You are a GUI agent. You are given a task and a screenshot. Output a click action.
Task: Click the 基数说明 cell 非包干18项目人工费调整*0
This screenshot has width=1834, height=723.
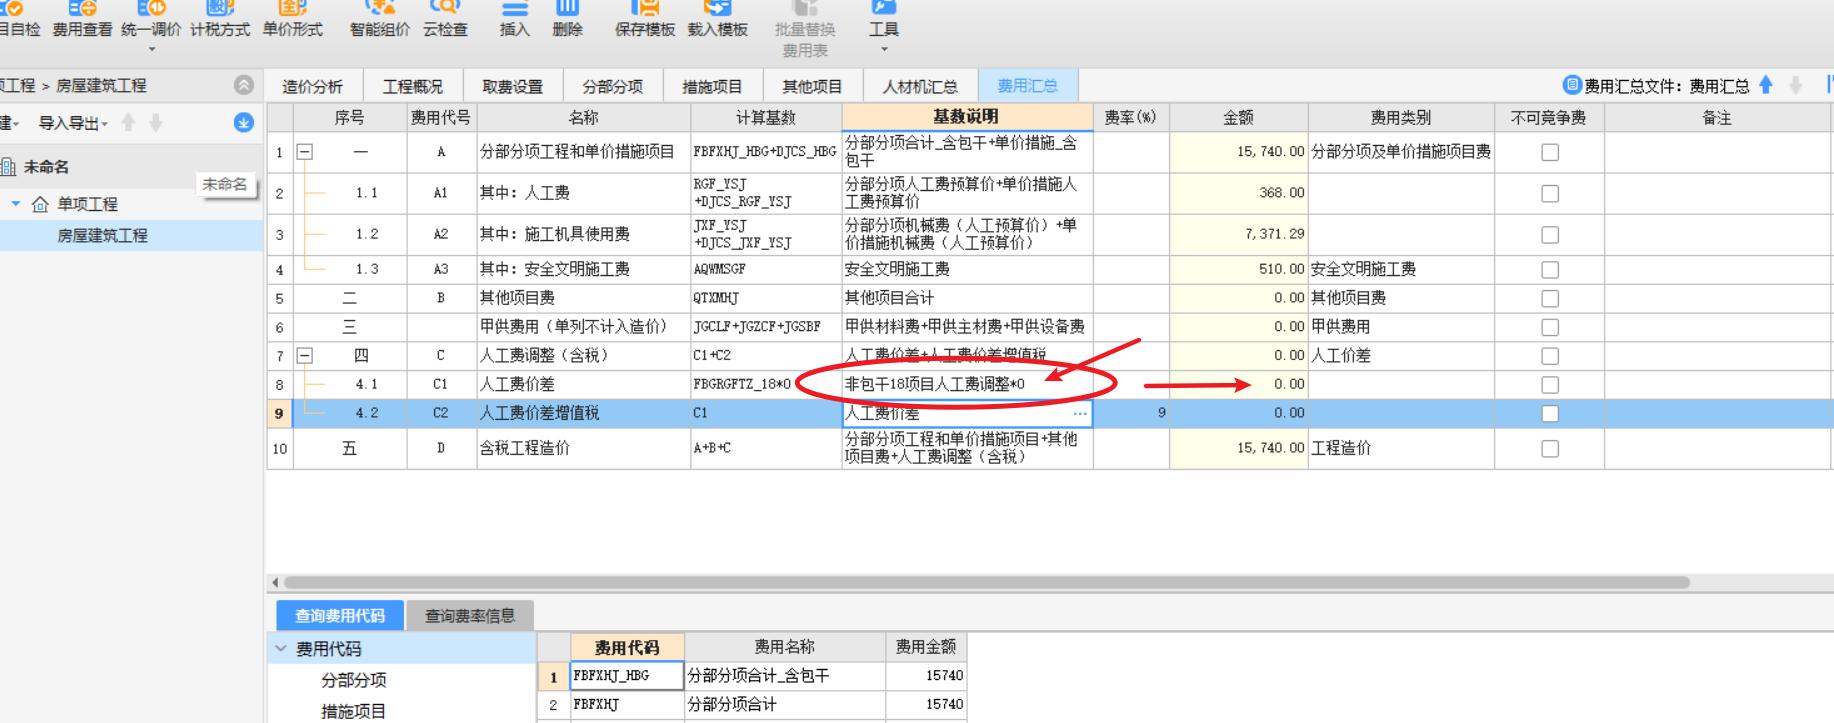pyautogui.click(x=967, y=384)
